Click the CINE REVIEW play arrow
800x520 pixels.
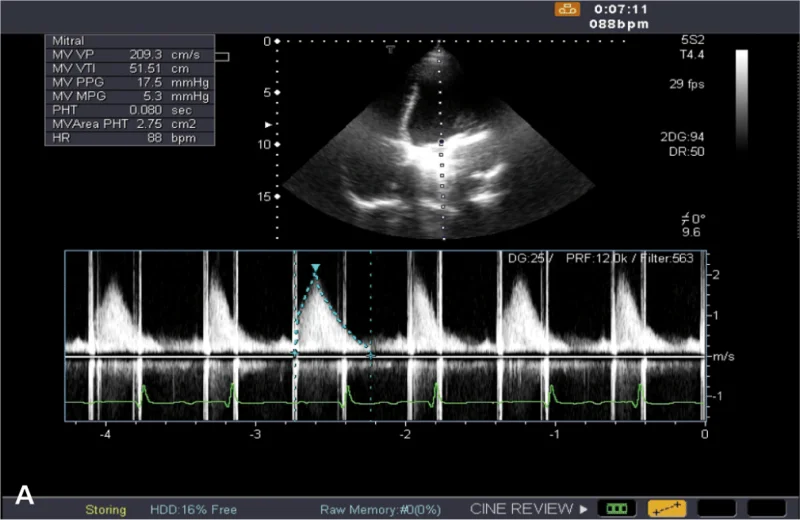coord(584,509)
